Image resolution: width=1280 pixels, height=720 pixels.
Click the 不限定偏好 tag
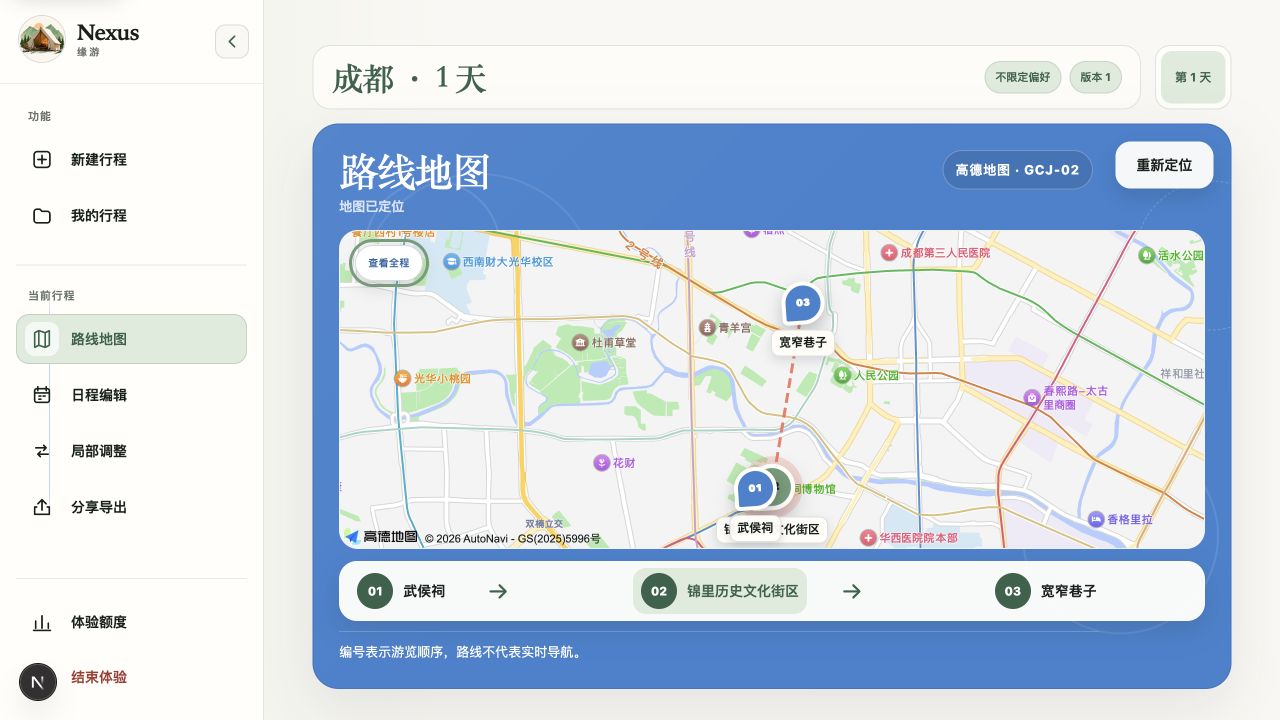(1022, 77)
